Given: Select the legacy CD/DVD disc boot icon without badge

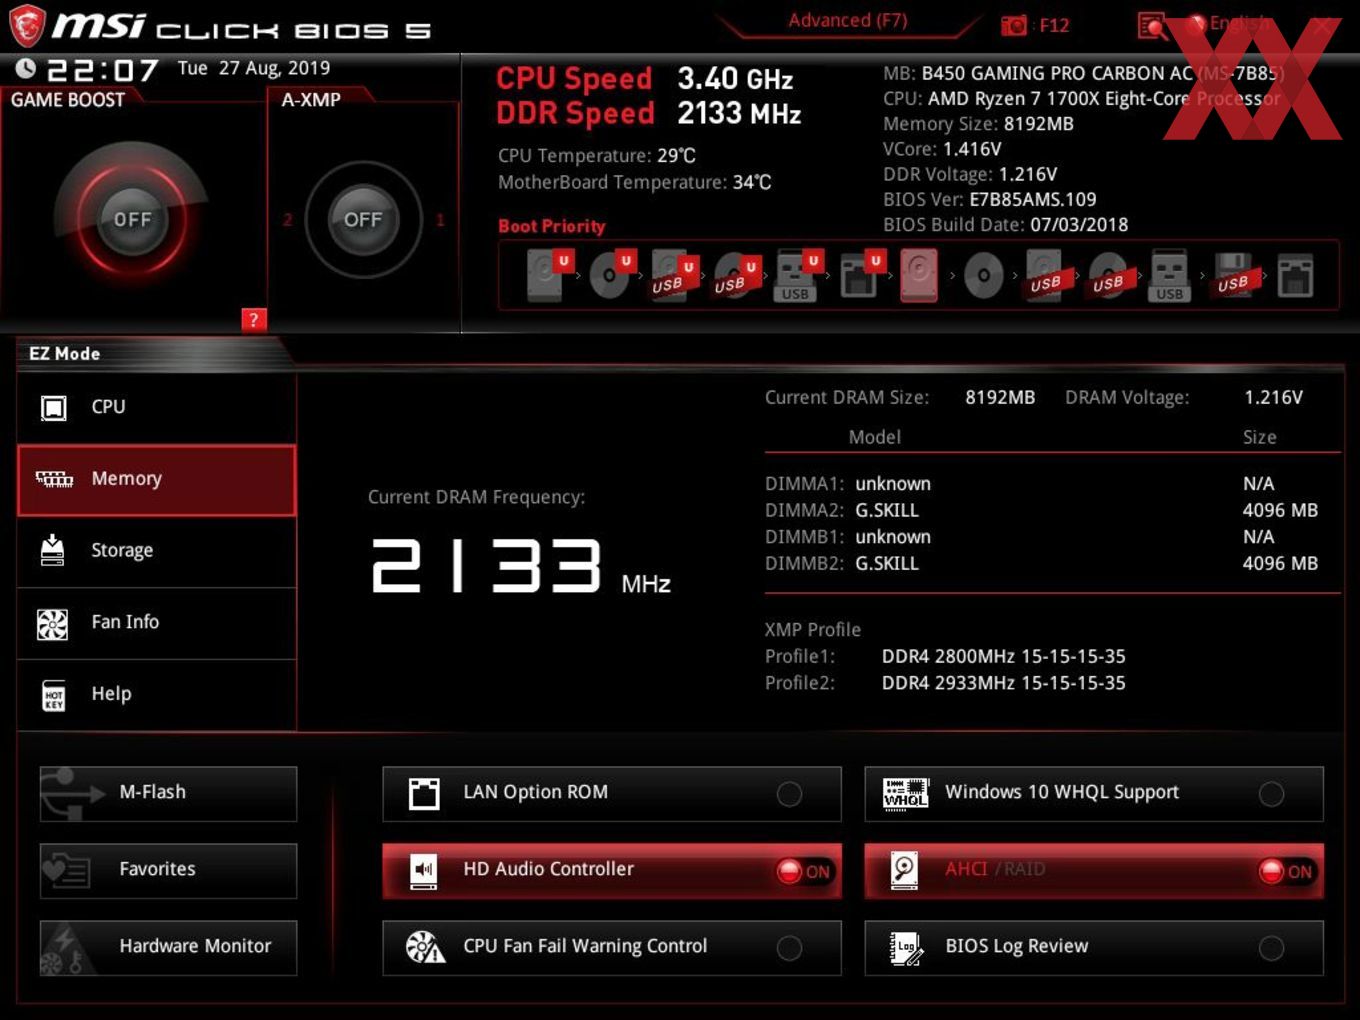Looking at the screenshot, I should [x=983, y=275].
